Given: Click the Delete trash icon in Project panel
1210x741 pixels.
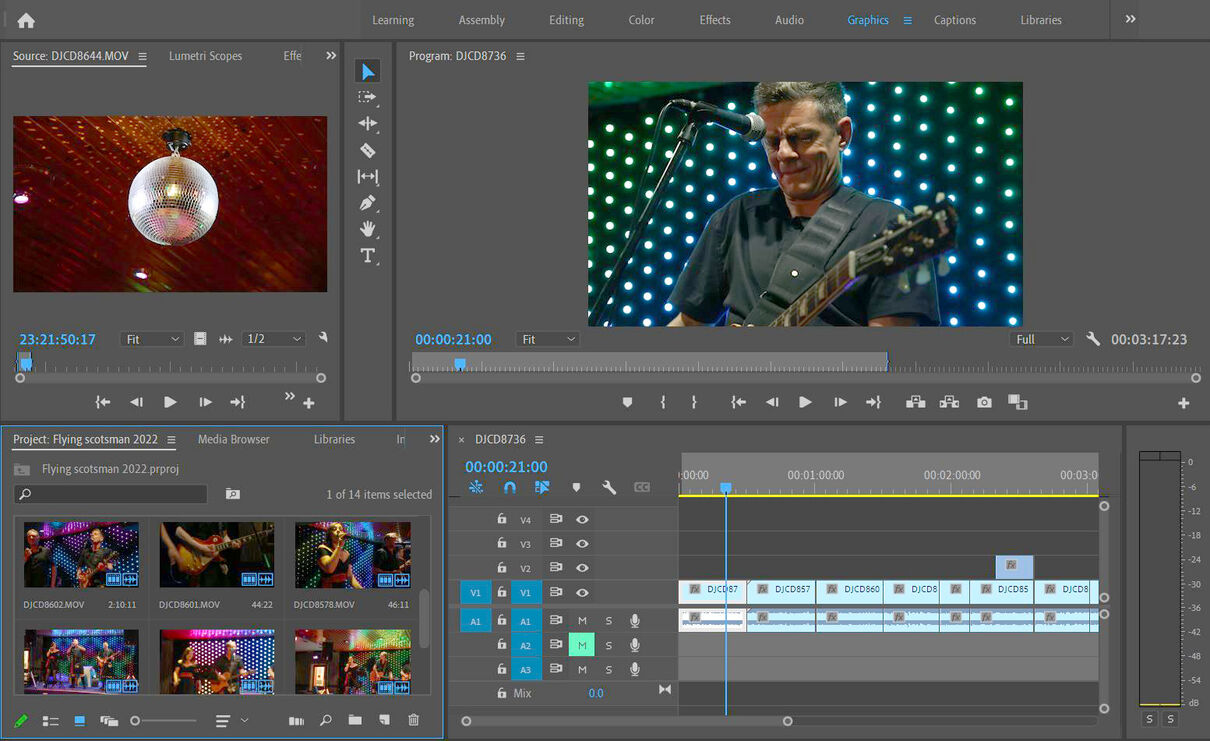Looking at the screenshot, I should click(413, 720).
